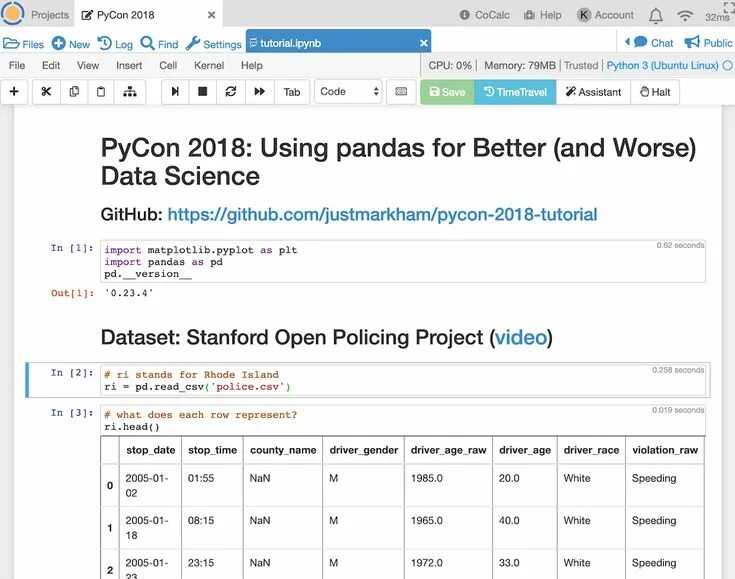Click the Public share button
Image resolution: width=735 pixels, height=579 pixels.
click(x=708, y=43)
